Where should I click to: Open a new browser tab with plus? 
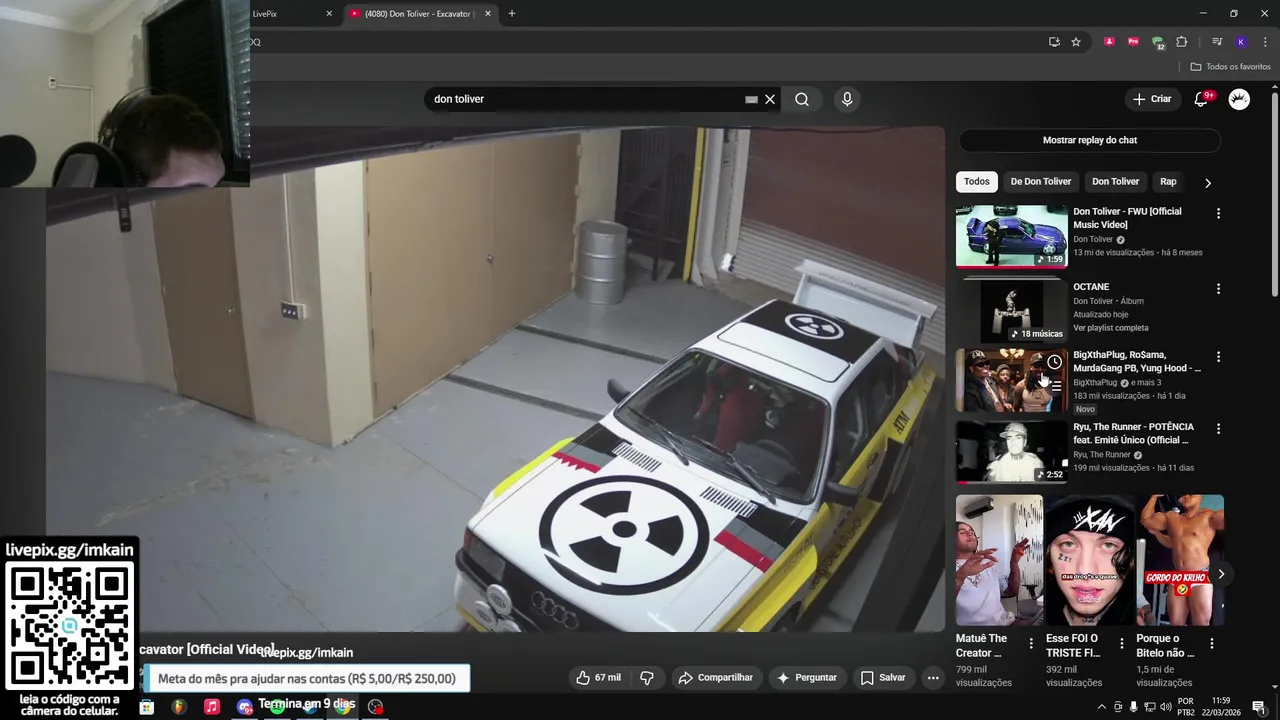tap(512, 14)
